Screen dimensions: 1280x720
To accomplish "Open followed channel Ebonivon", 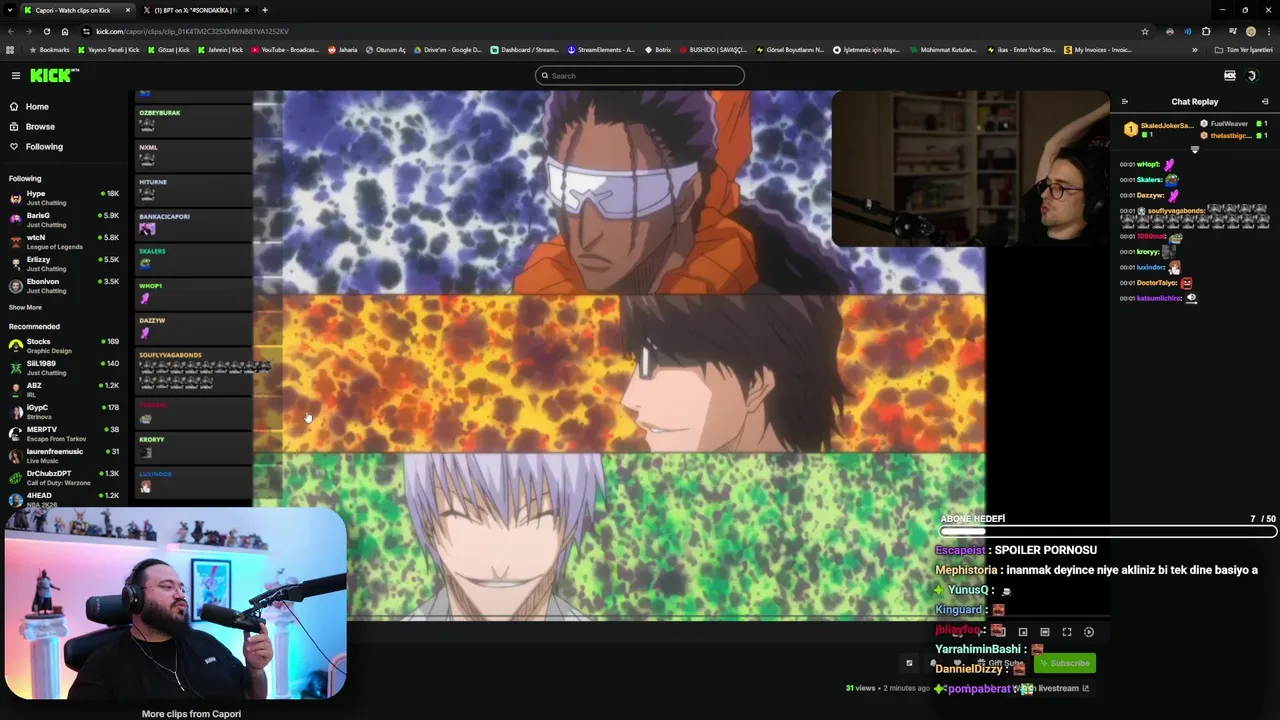I will [63, 286].
